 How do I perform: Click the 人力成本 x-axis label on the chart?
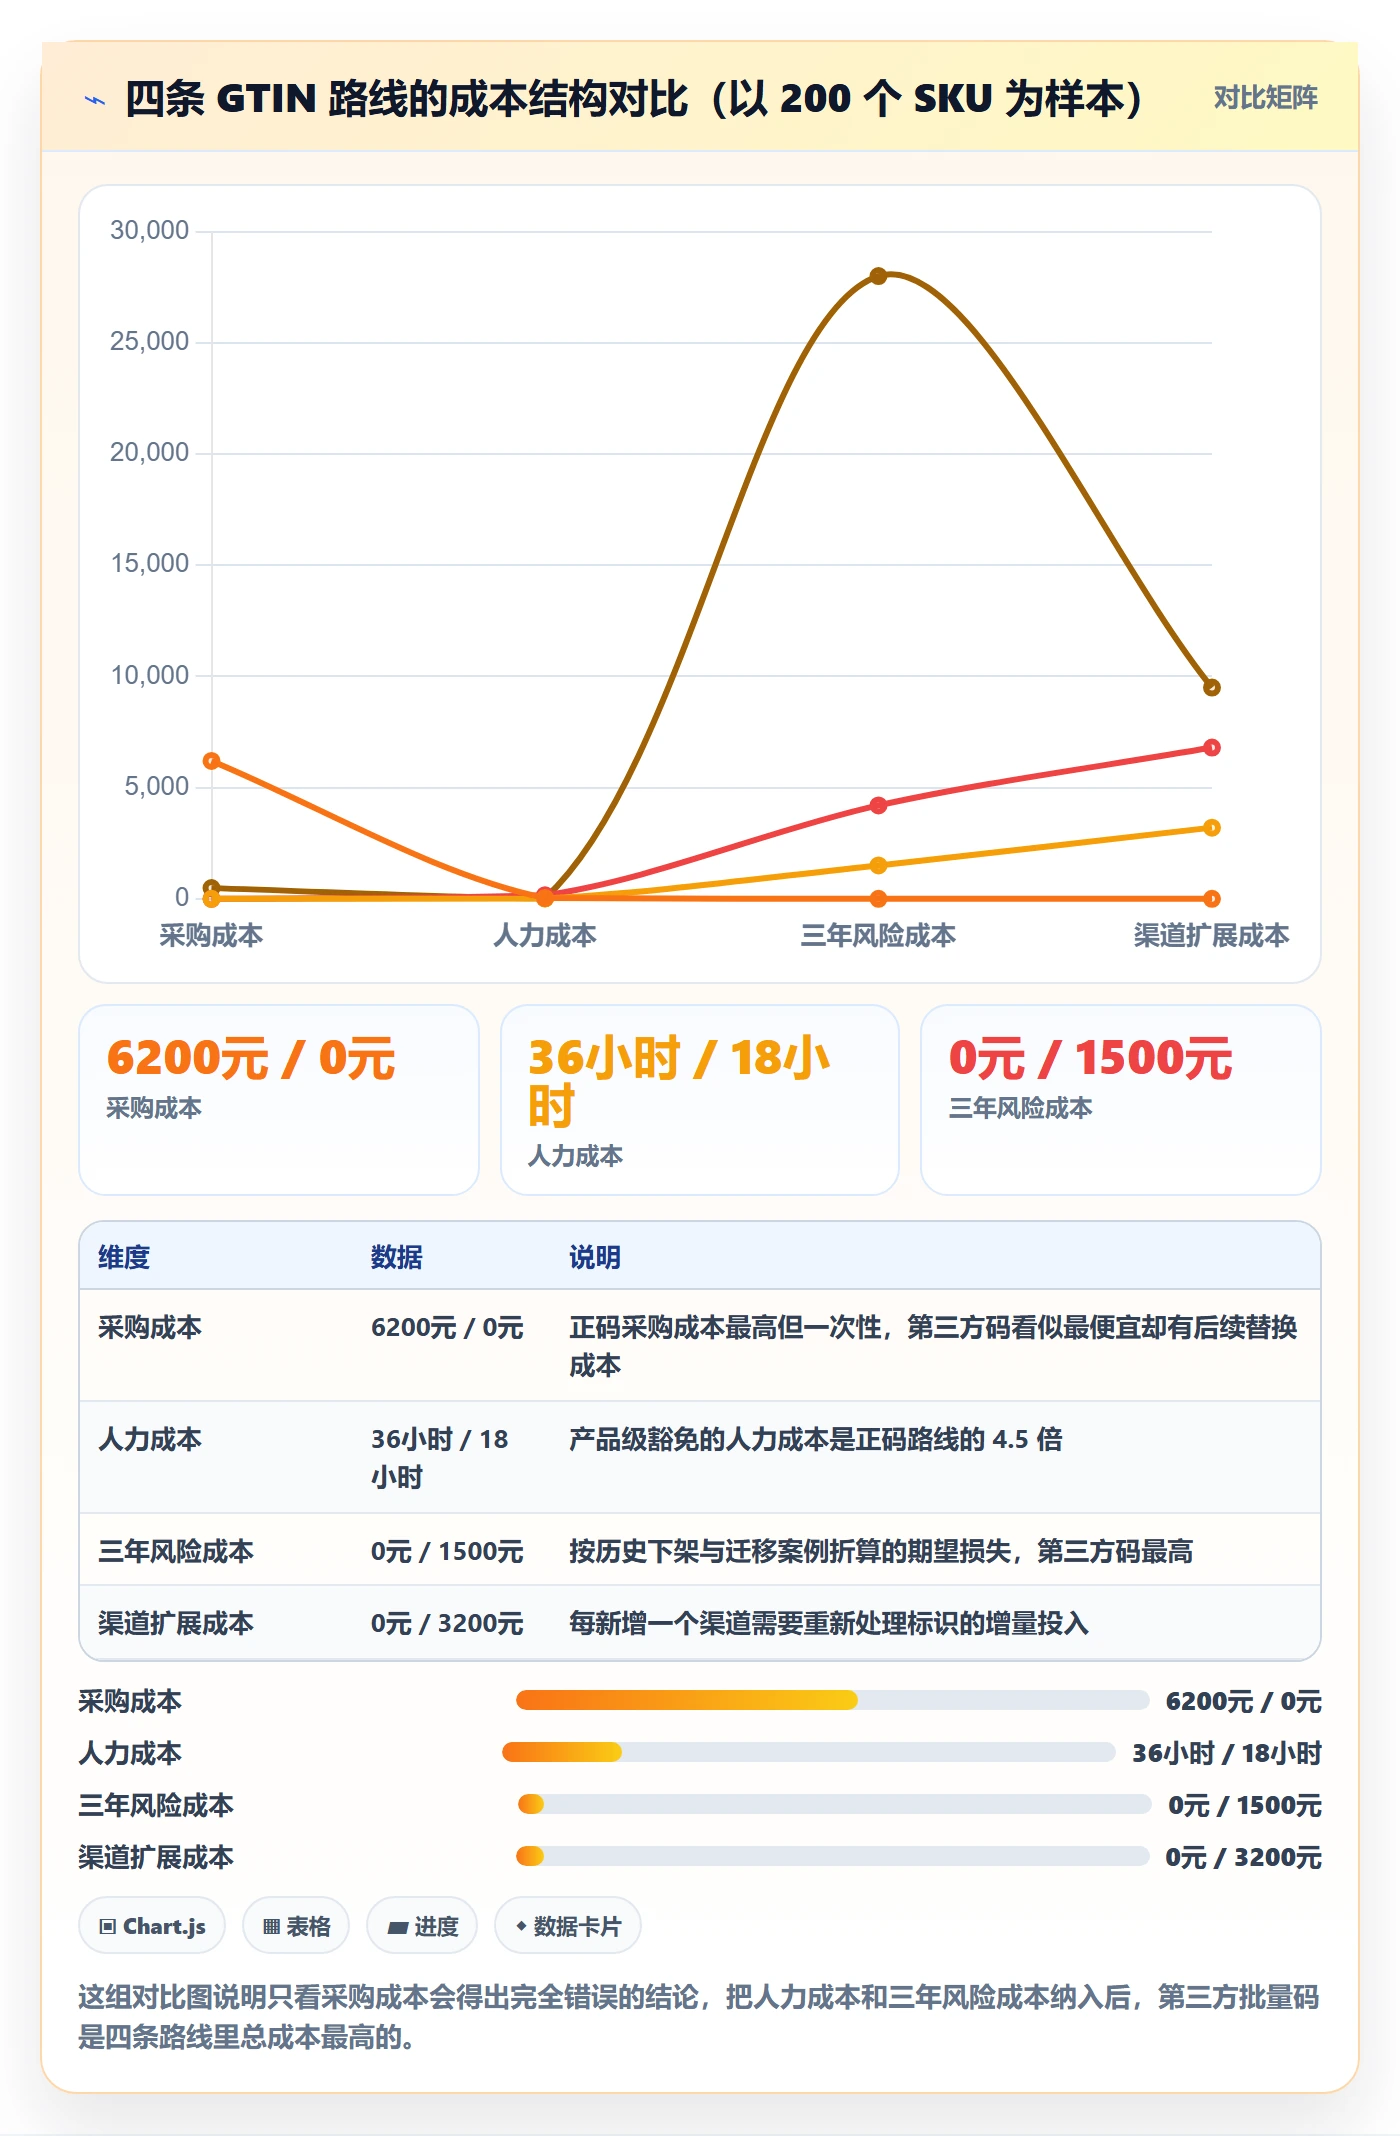pyautogui.click(x=545, y=936)
